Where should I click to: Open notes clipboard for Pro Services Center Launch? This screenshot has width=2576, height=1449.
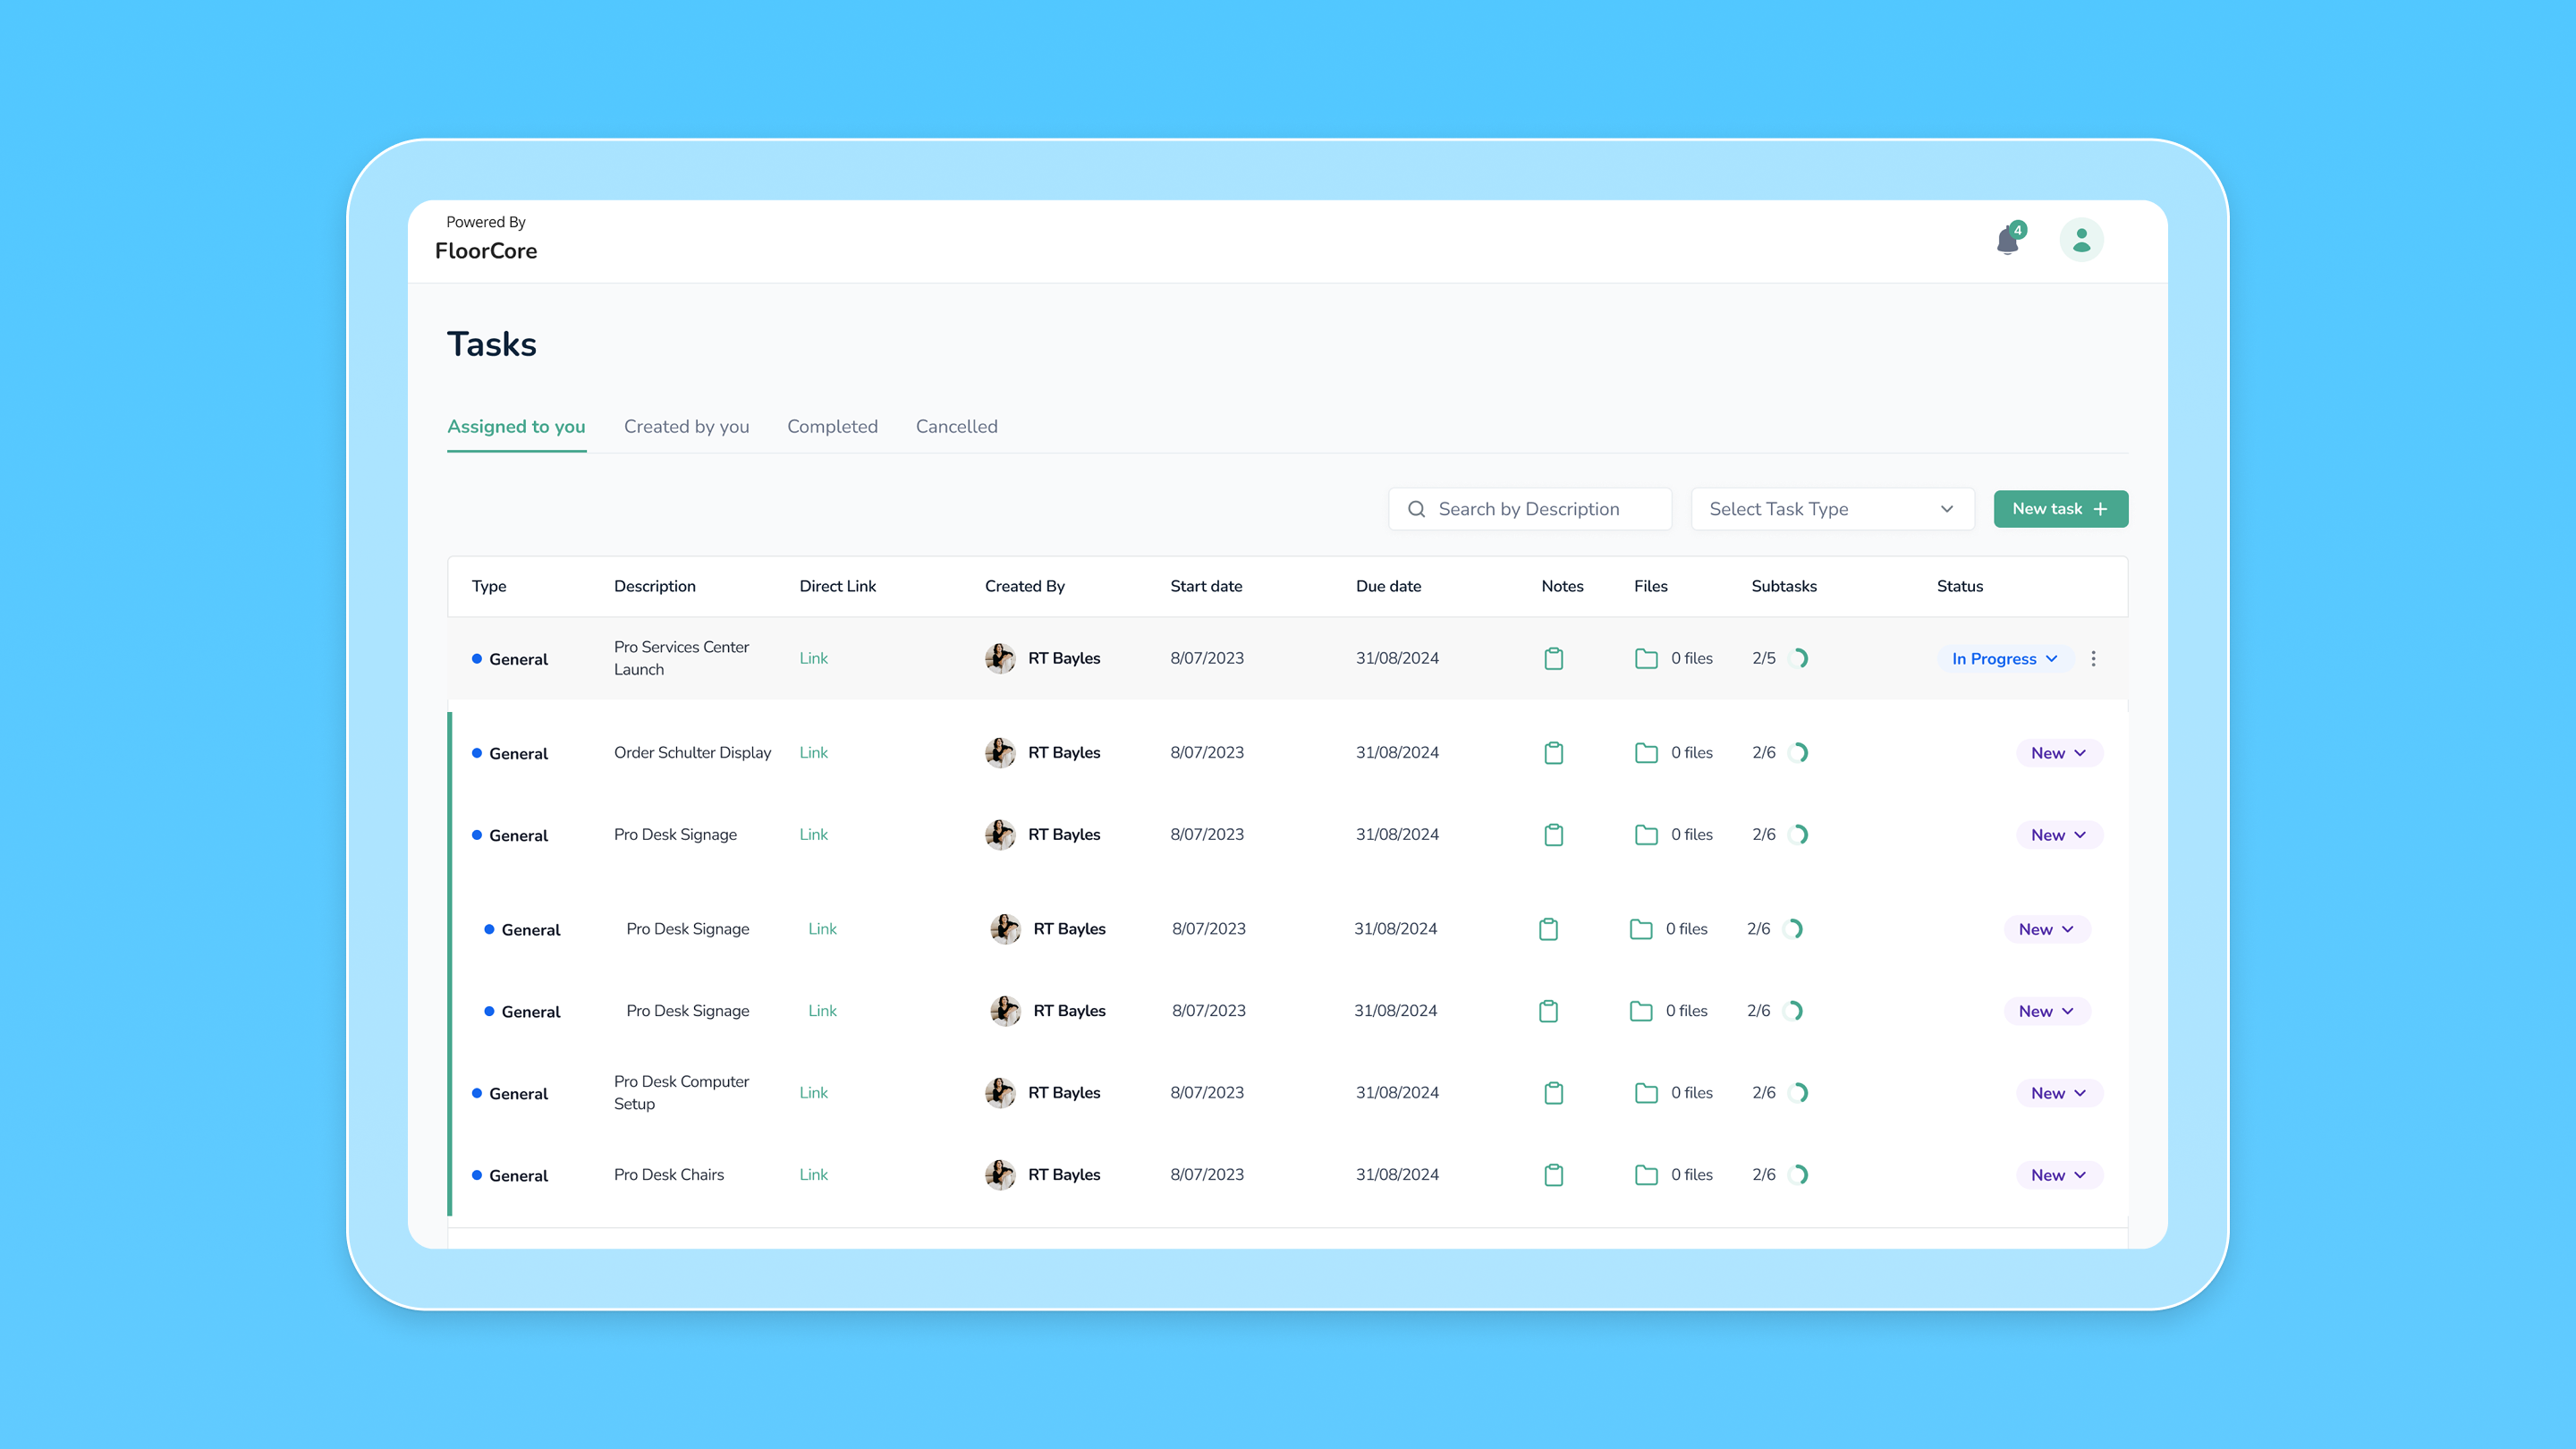pyautogui.click(x=1553, y=658)
